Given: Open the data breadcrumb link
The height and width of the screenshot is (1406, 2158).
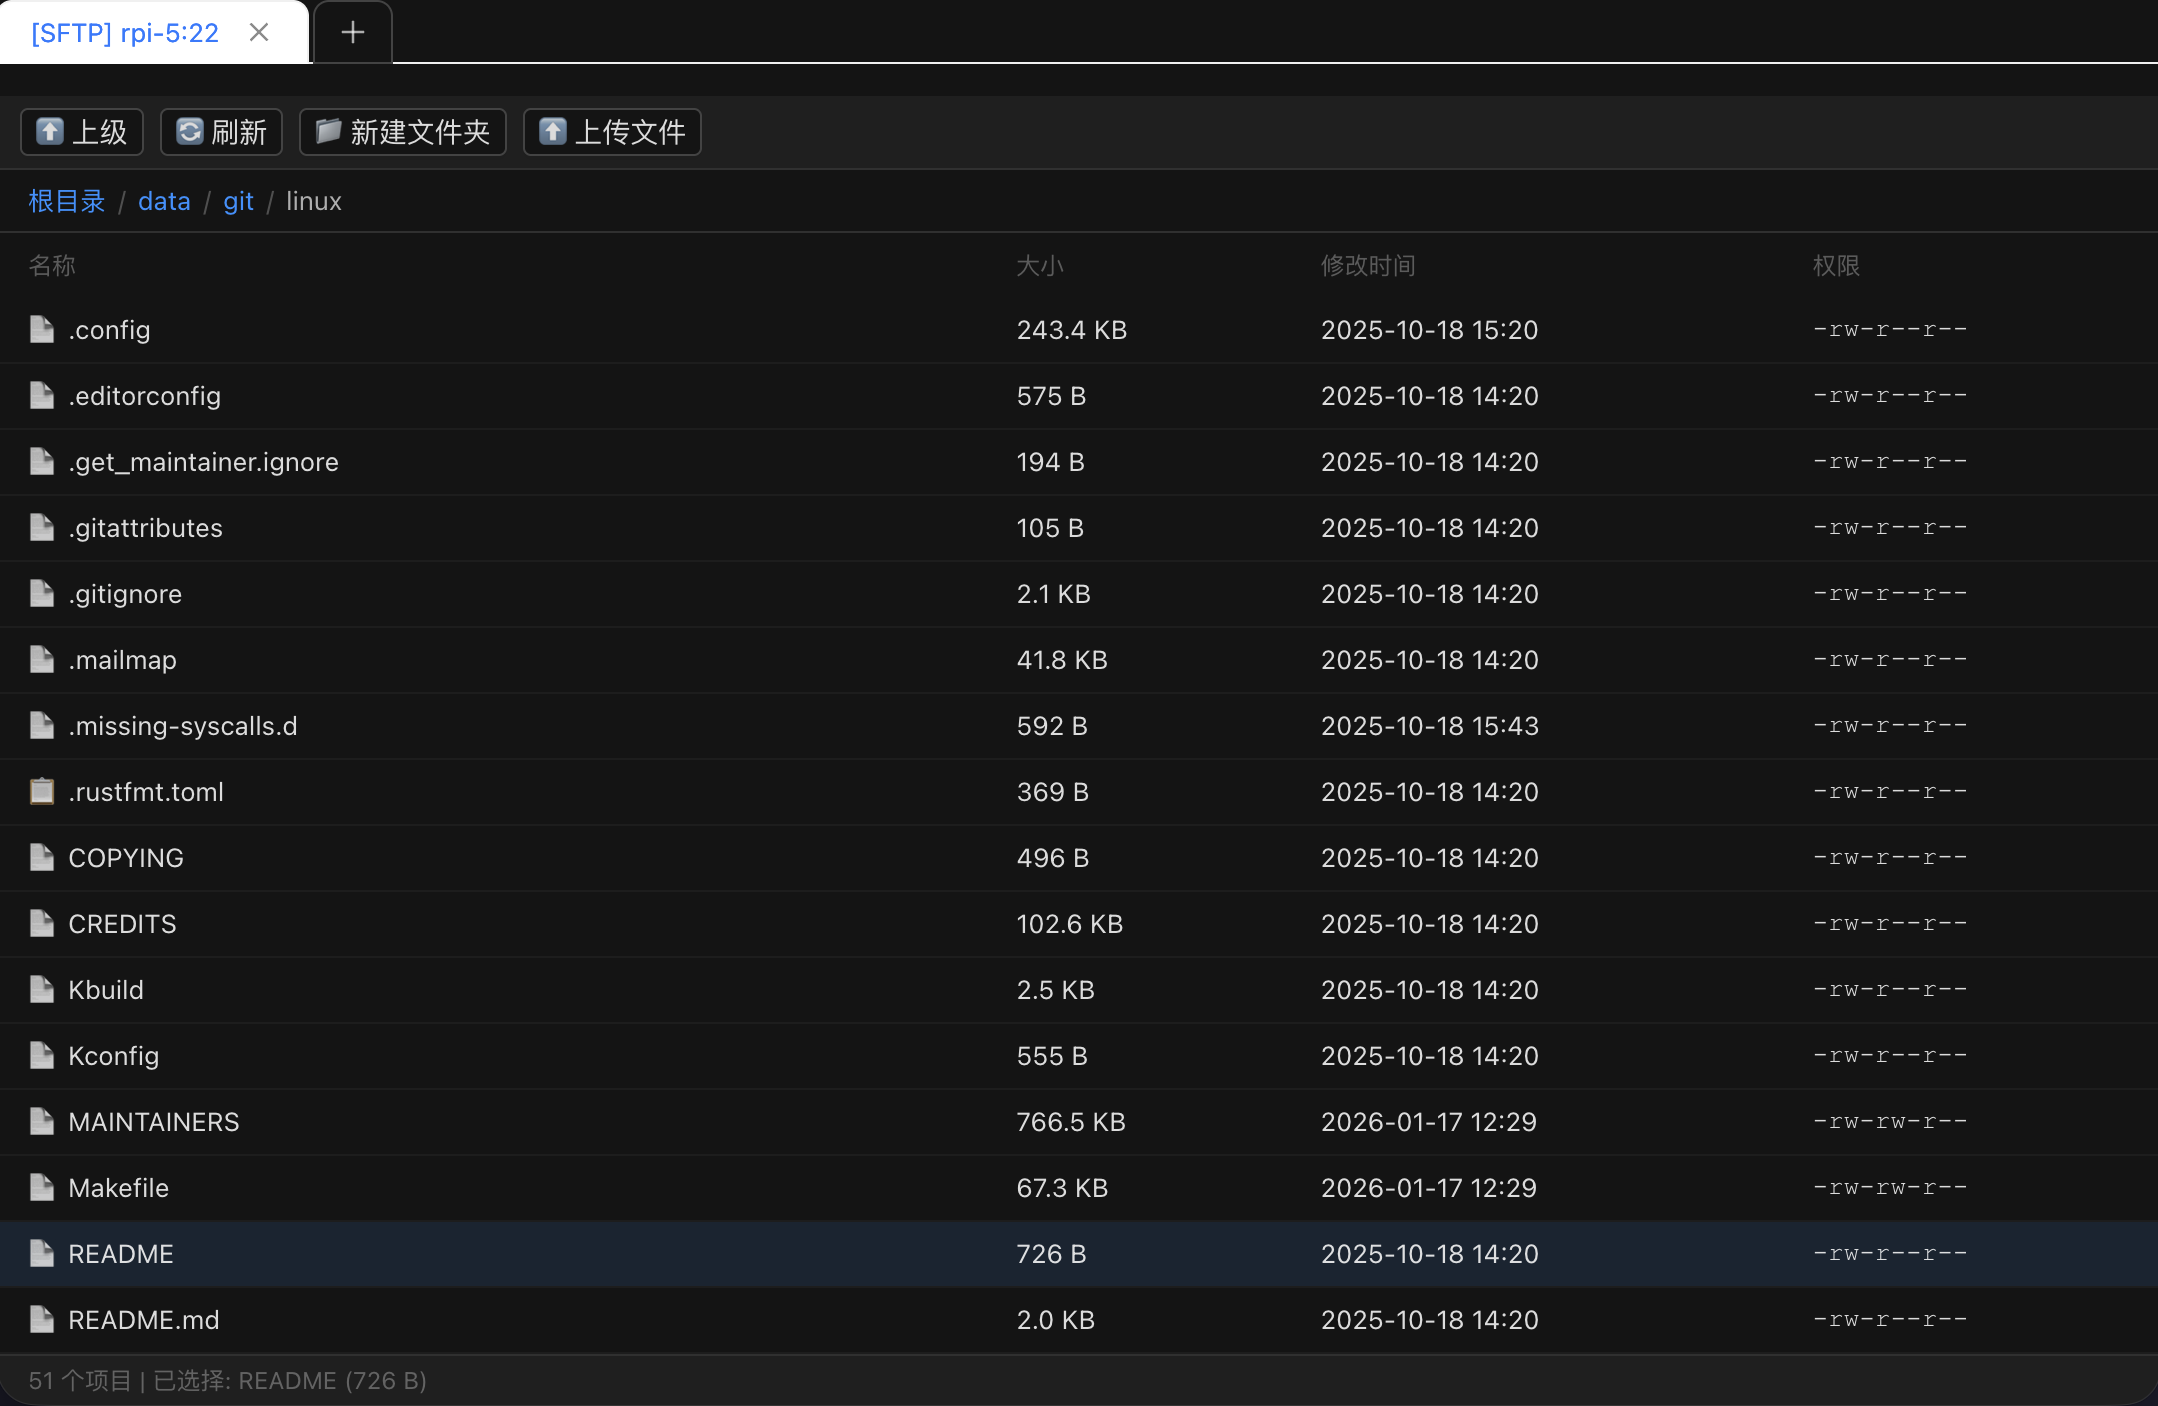Looking at the screenshot, I should coord(164,201).
